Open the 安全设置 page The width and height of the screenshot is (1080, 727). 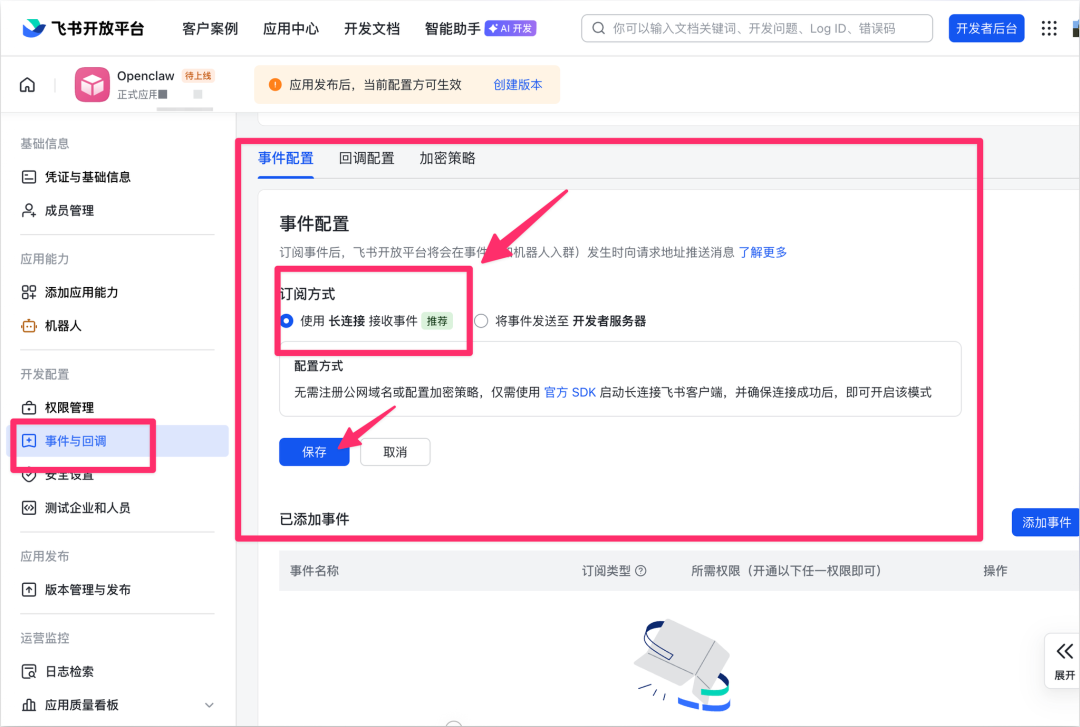pyautogui.click(x=68, y=474)
